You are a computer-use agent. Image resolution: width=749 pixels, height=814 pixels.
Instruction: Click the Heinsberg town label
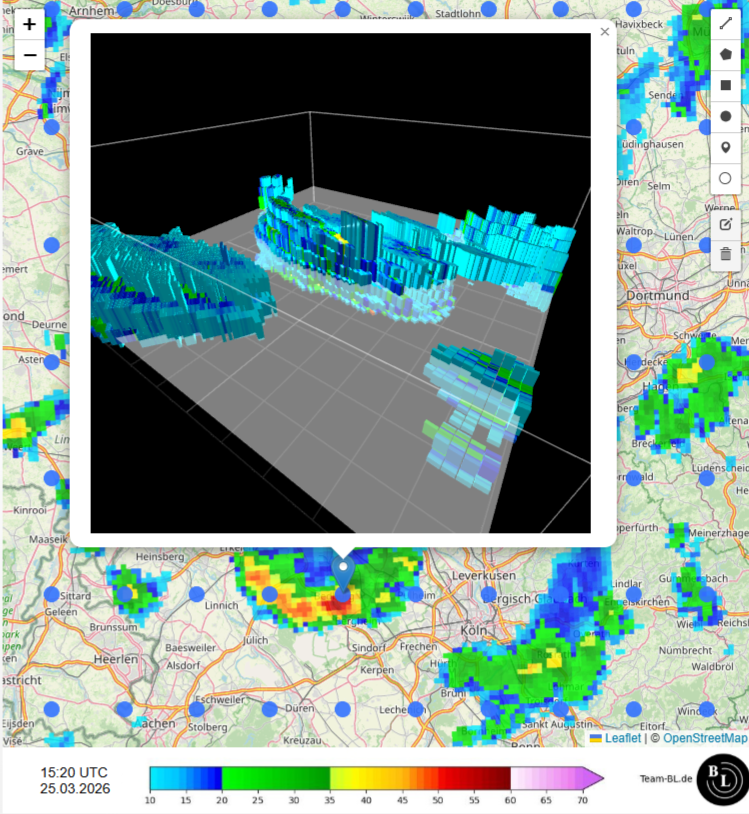pos(160,557)
